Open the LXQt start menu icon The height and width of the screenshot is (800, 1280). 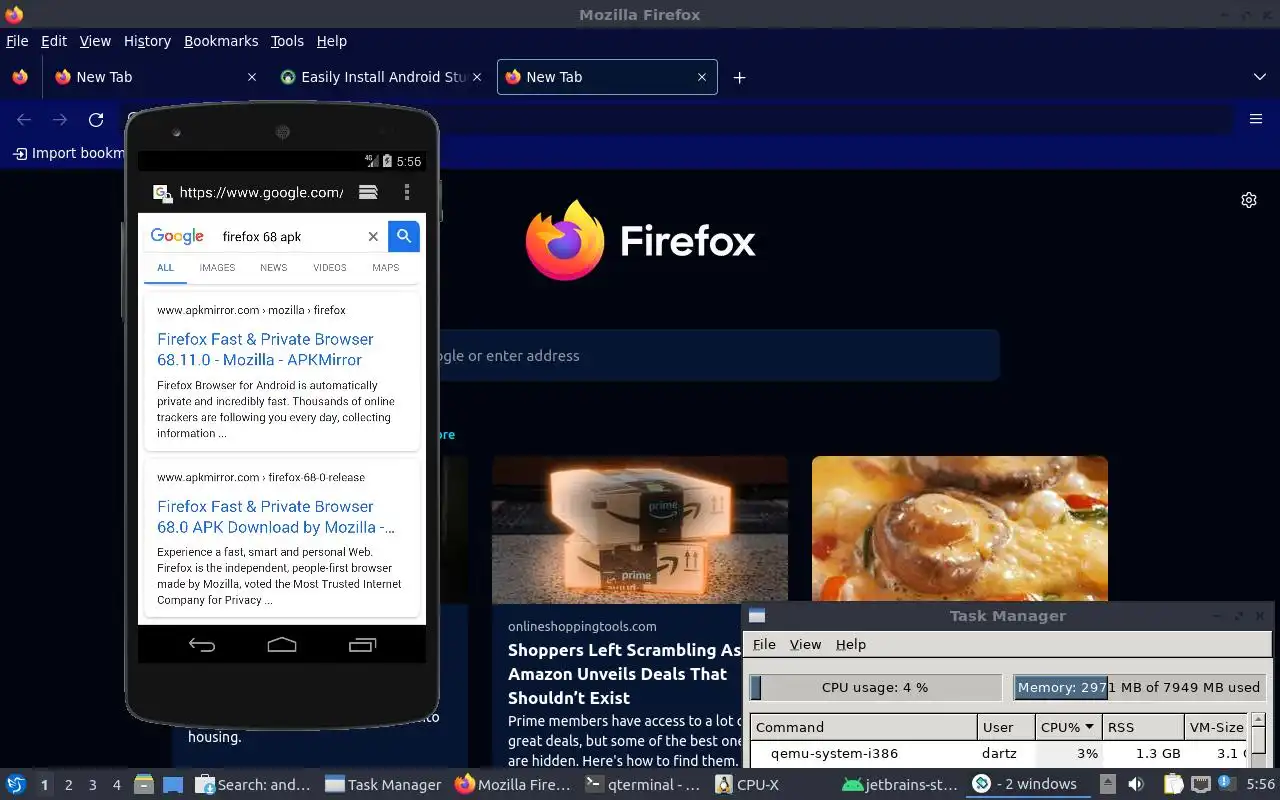click(x=15, y=785)
